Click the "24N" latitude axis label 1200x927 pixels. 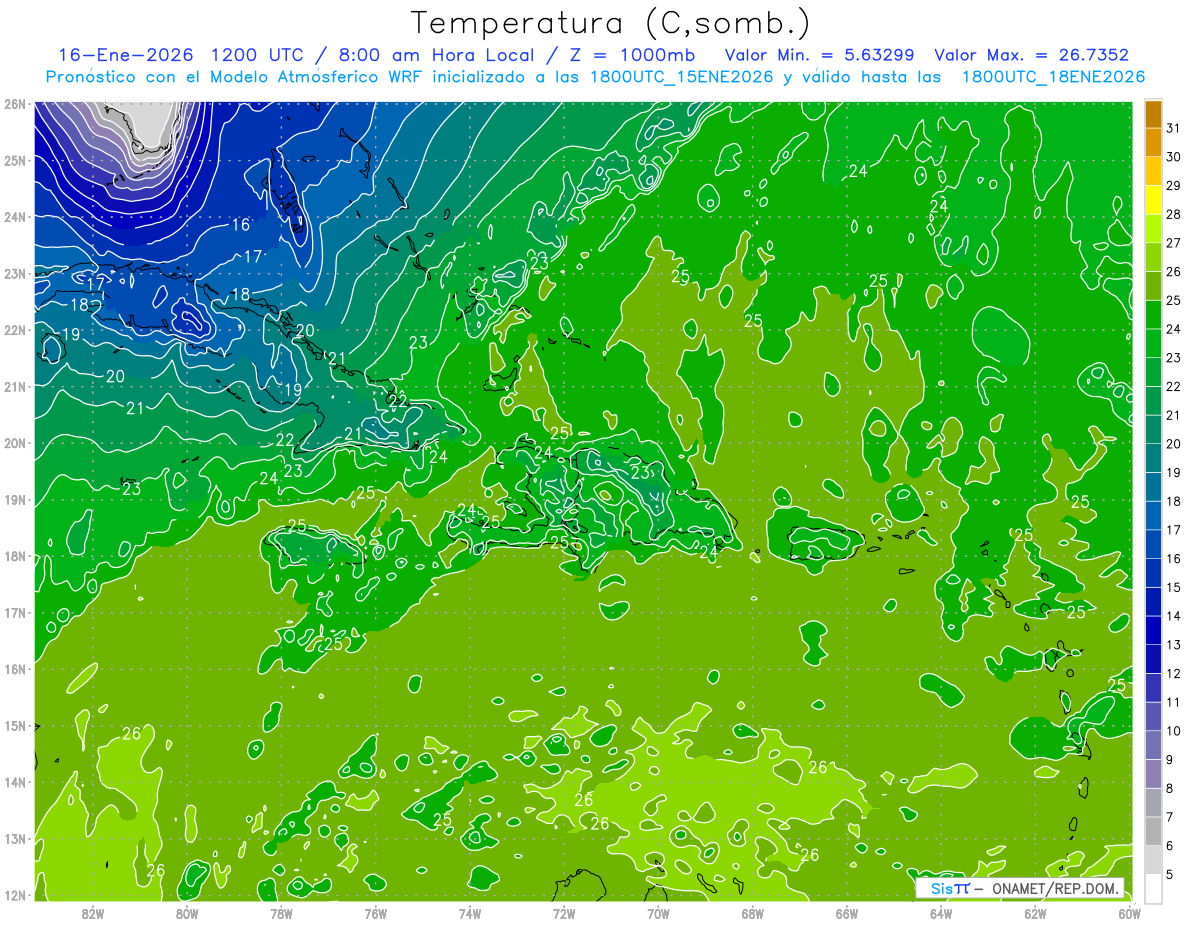(x=15, y=217)
